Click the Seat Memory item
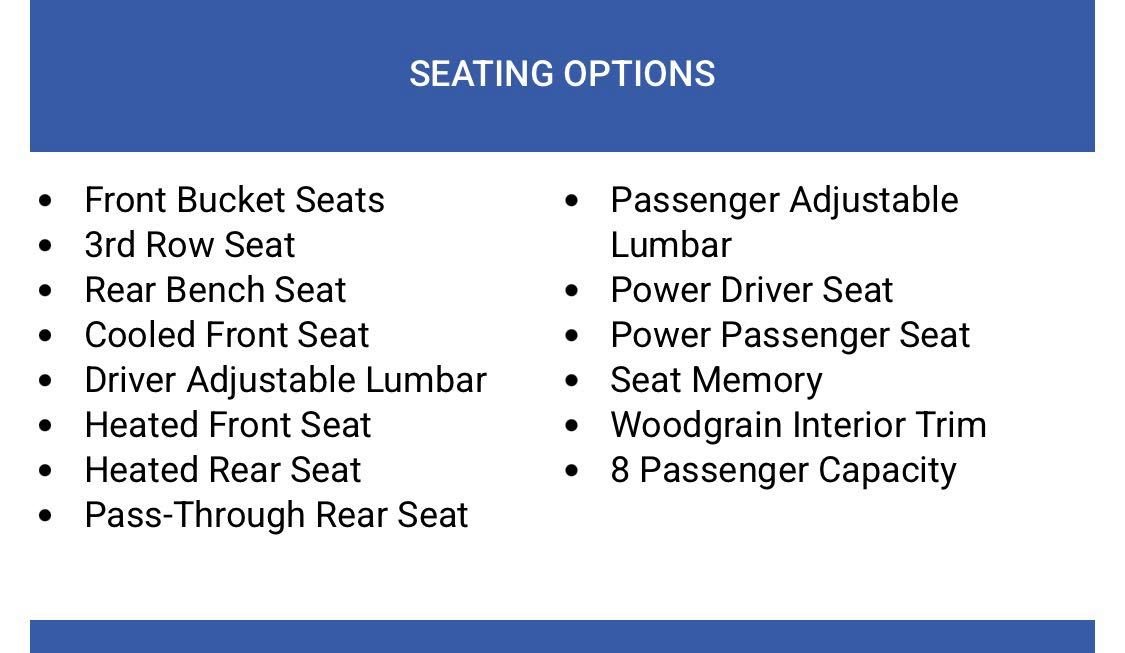This screenshot has height=653, width=1125. (716, 380)
